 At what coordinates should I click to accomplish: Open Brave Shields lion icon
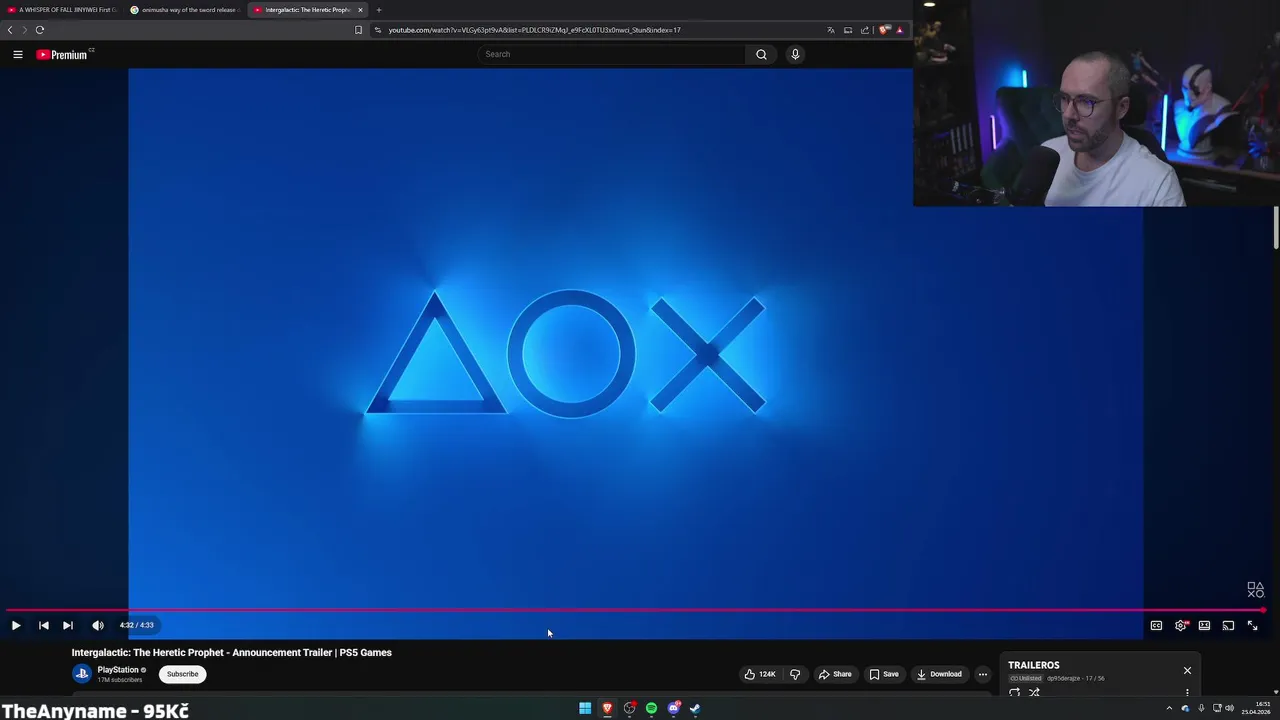point(883,30)
